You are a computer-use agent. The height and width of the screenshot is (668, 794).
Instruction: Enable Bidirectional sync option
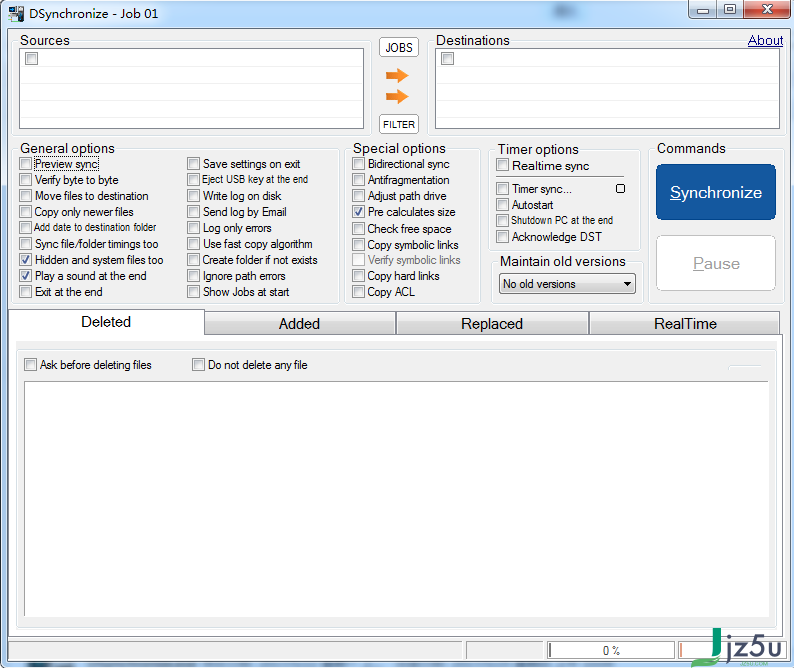(x=359, y=164)
